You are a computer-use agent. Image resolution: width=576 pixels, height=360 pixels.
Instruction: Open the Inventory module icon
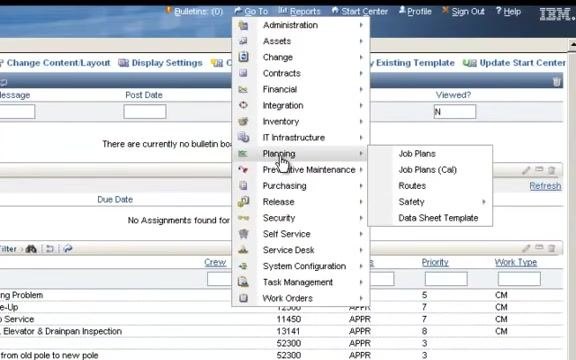coord(243,121)
